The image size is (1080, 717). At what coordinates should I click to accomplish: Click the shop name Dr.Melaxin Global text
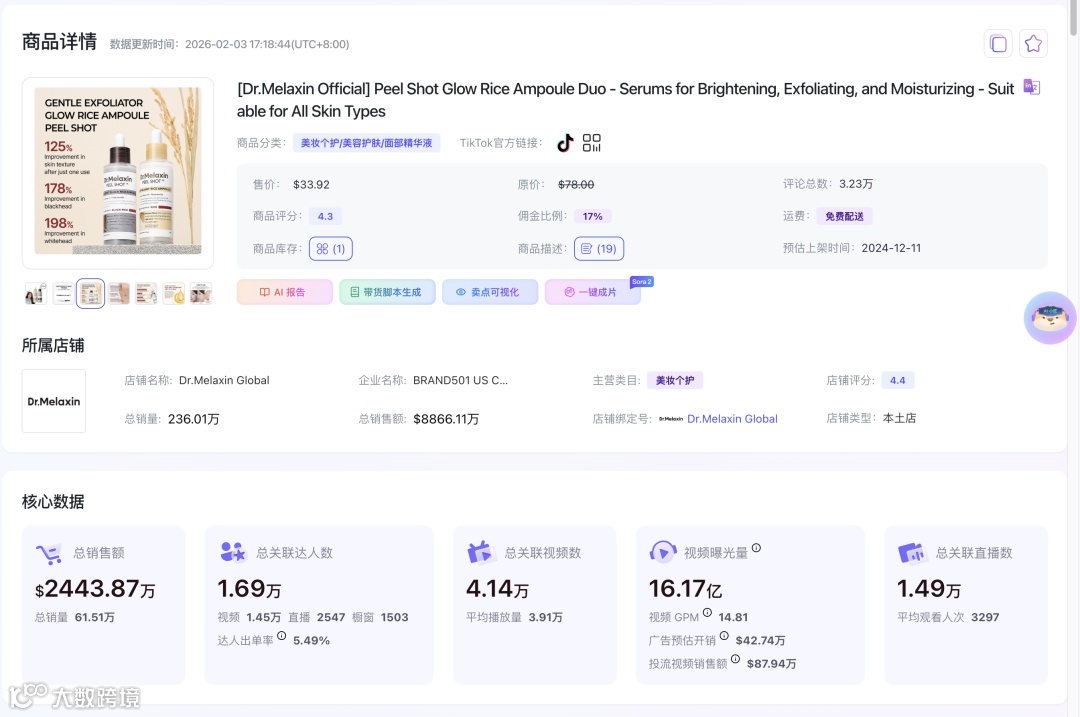pos(224,380)
